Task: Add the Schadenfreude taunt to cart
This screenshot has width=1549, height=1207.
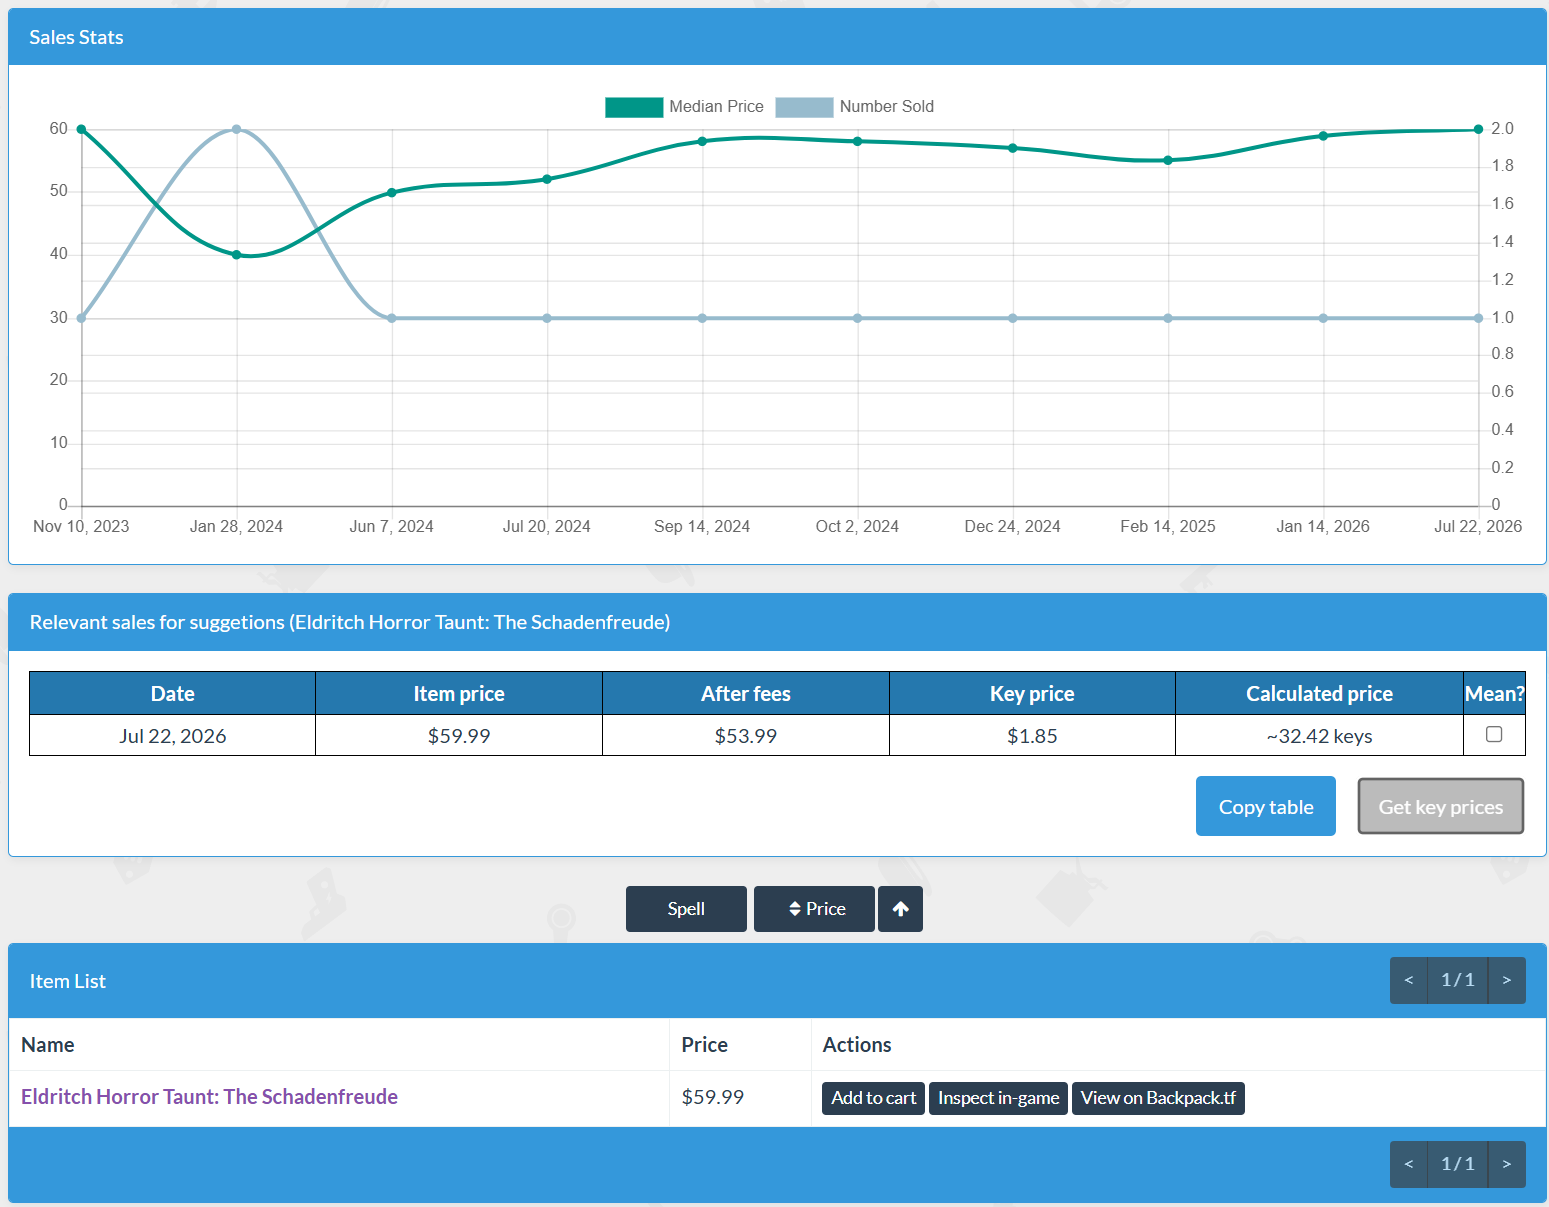Action: [x=873, y=1098]
